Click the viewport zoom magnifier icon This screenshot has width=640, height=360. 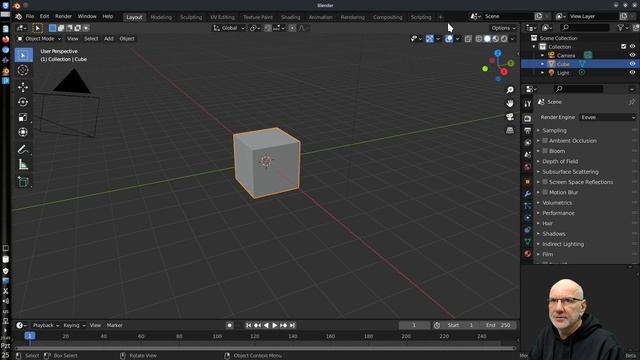coord(510,90)
